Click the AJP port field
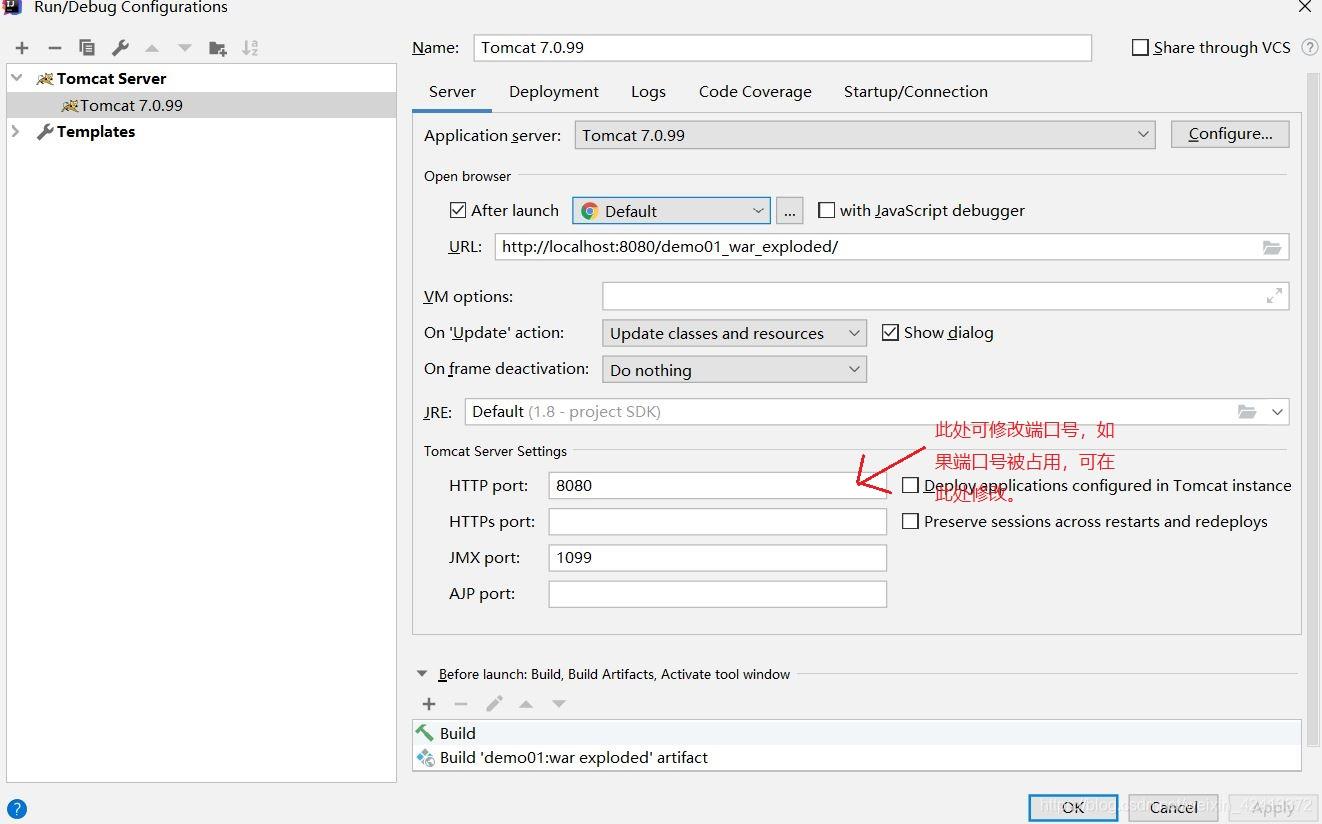 (x=717, y=593)
